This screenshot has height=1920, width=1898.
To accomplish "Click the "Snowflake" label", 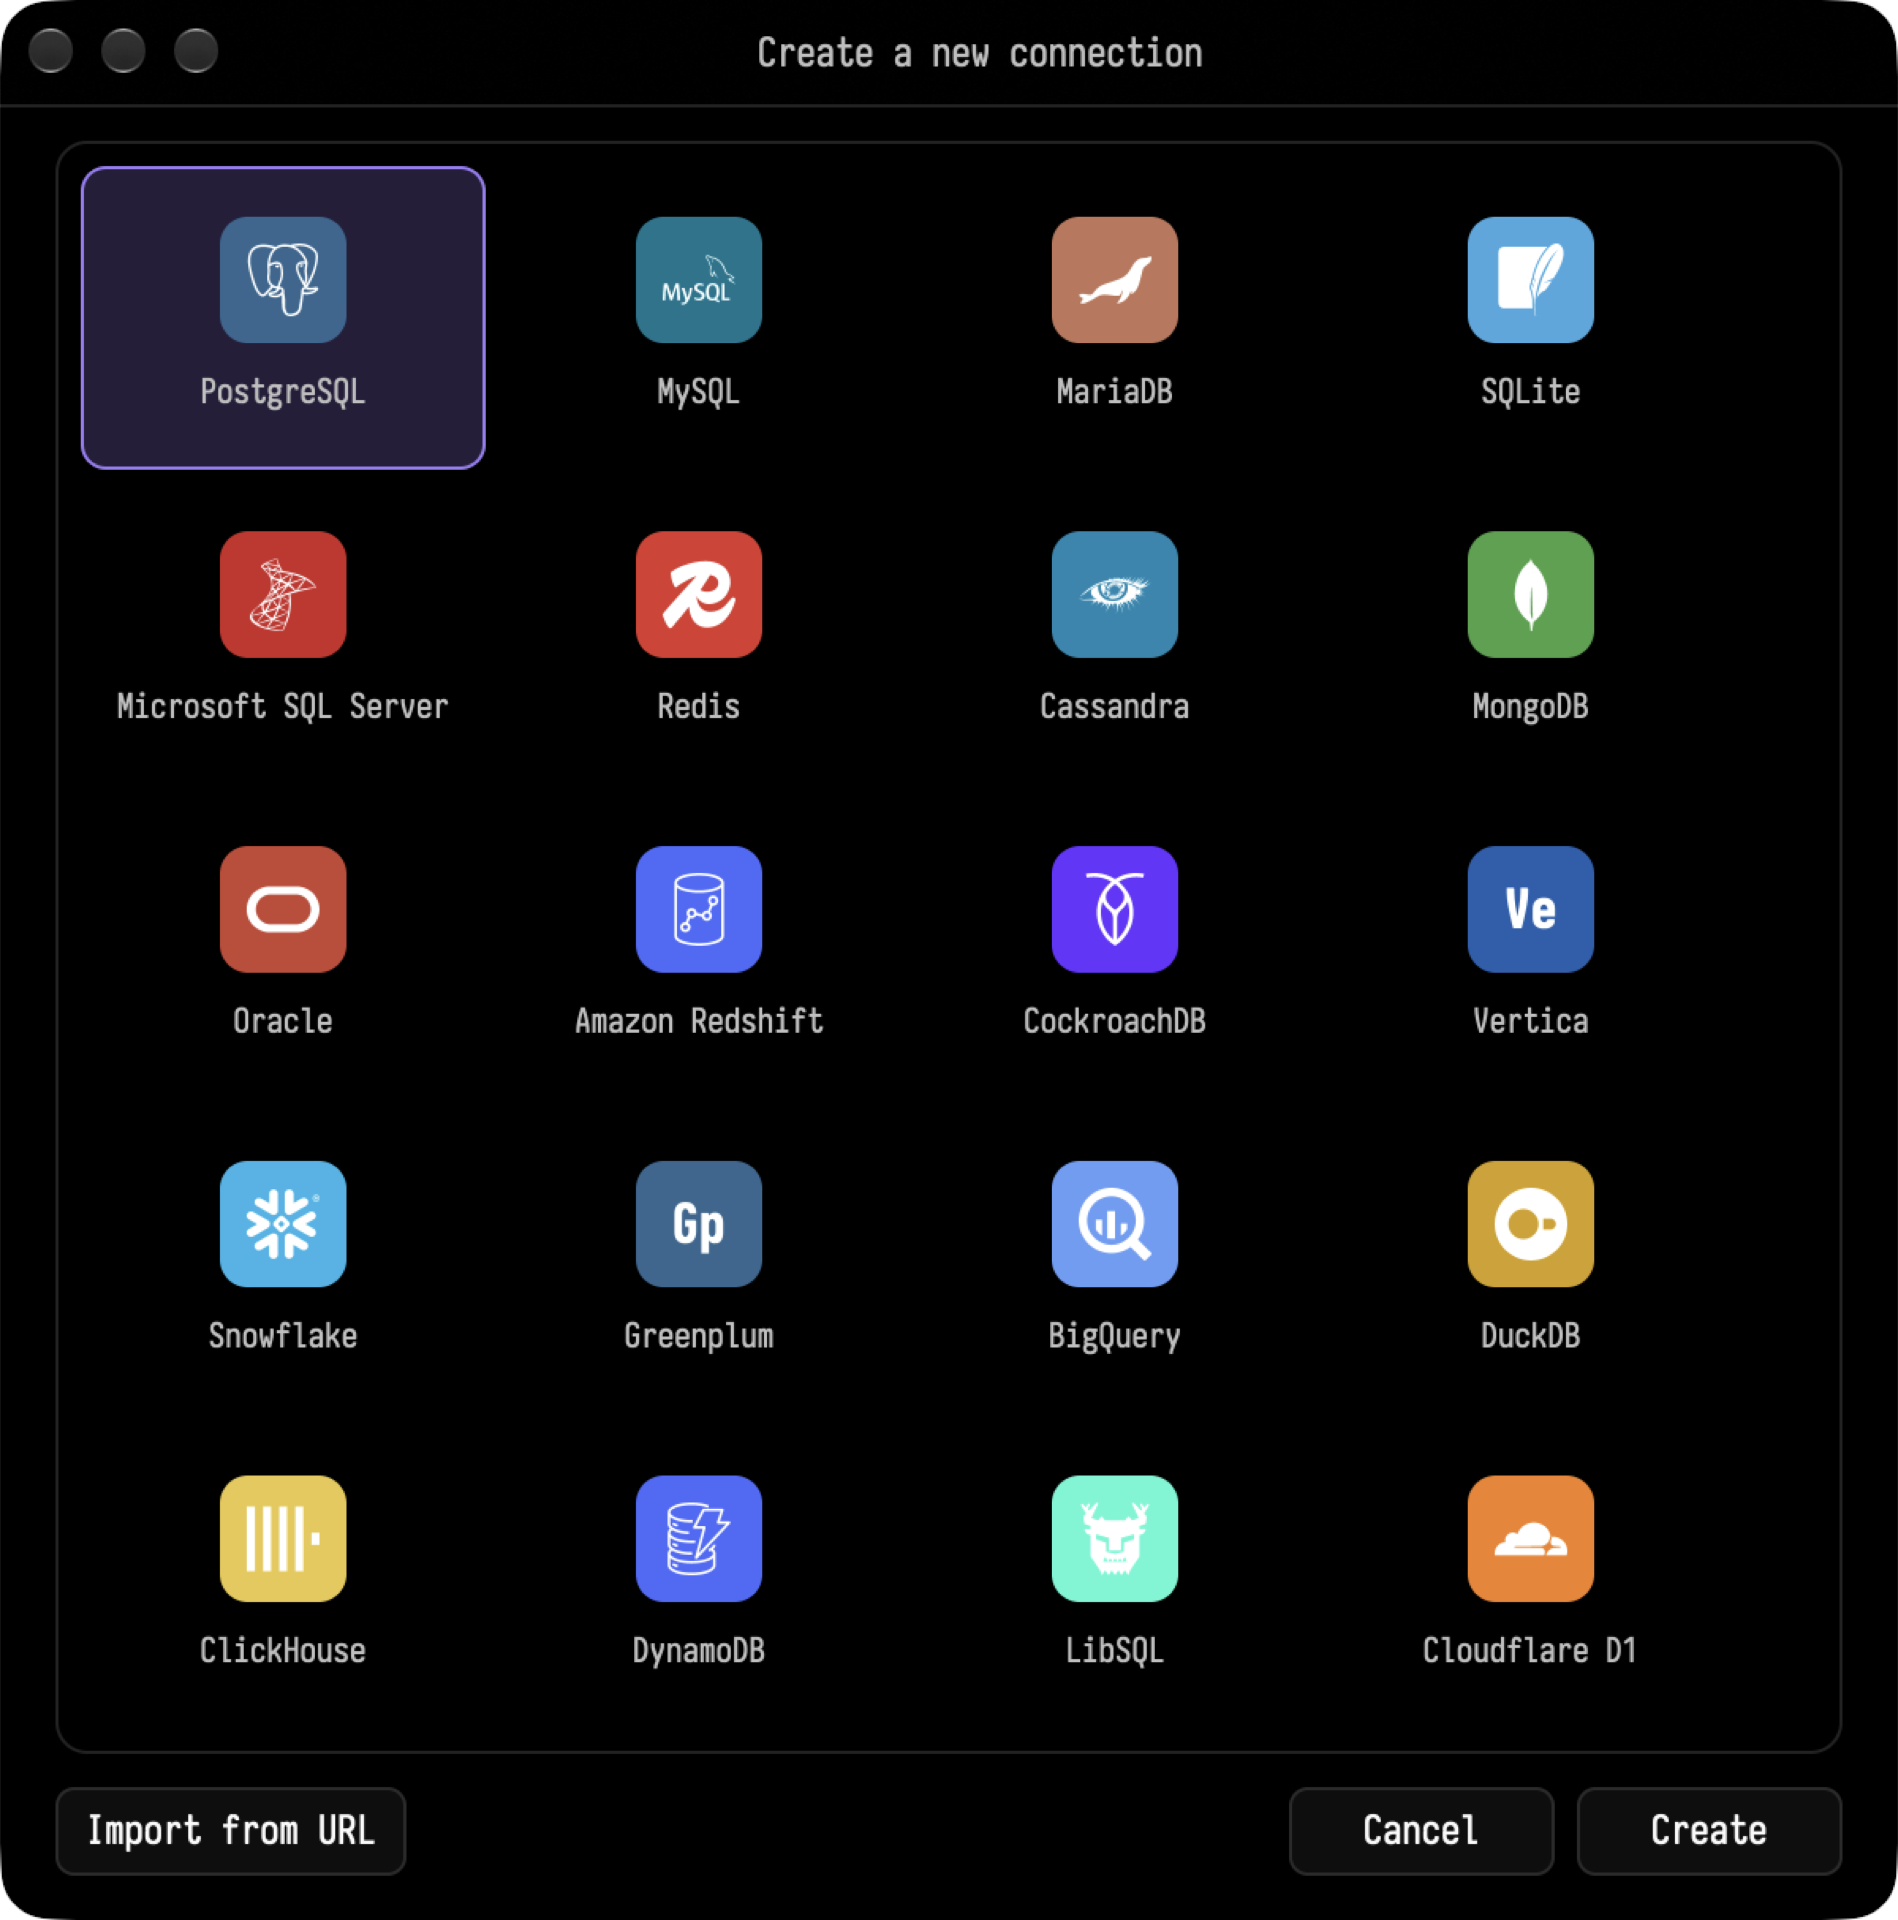I will coord(283,1336).
